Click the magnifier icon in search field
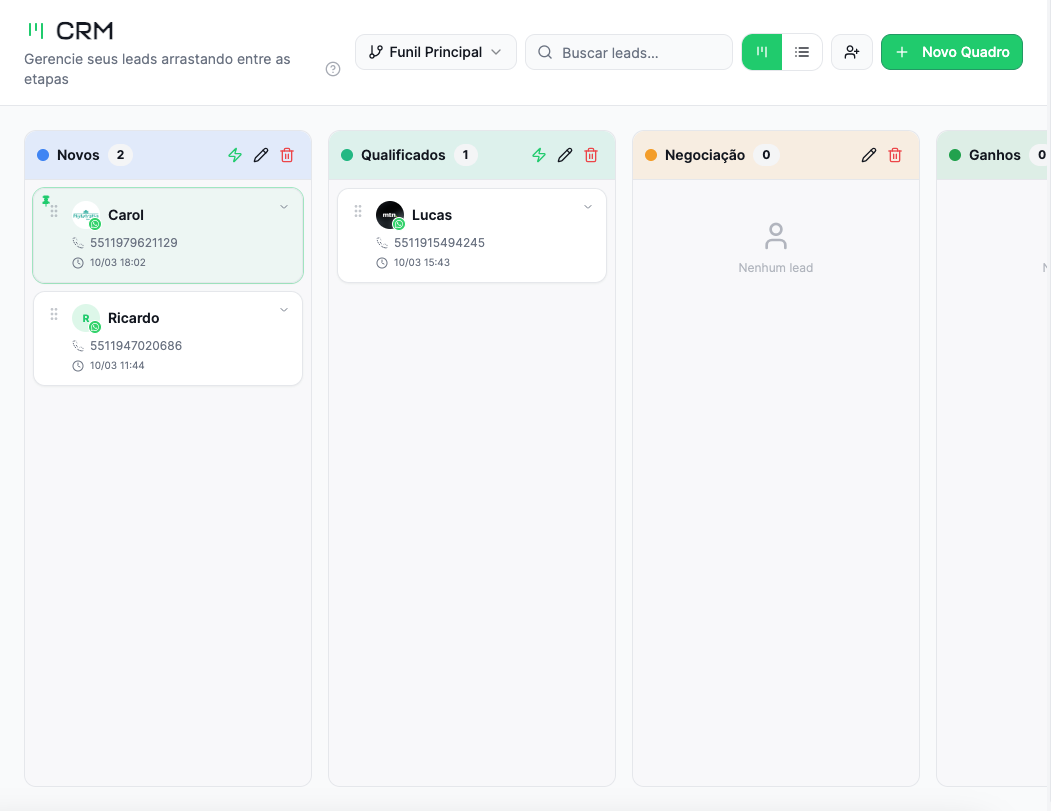1051x811 pixels. pos(545,52)
